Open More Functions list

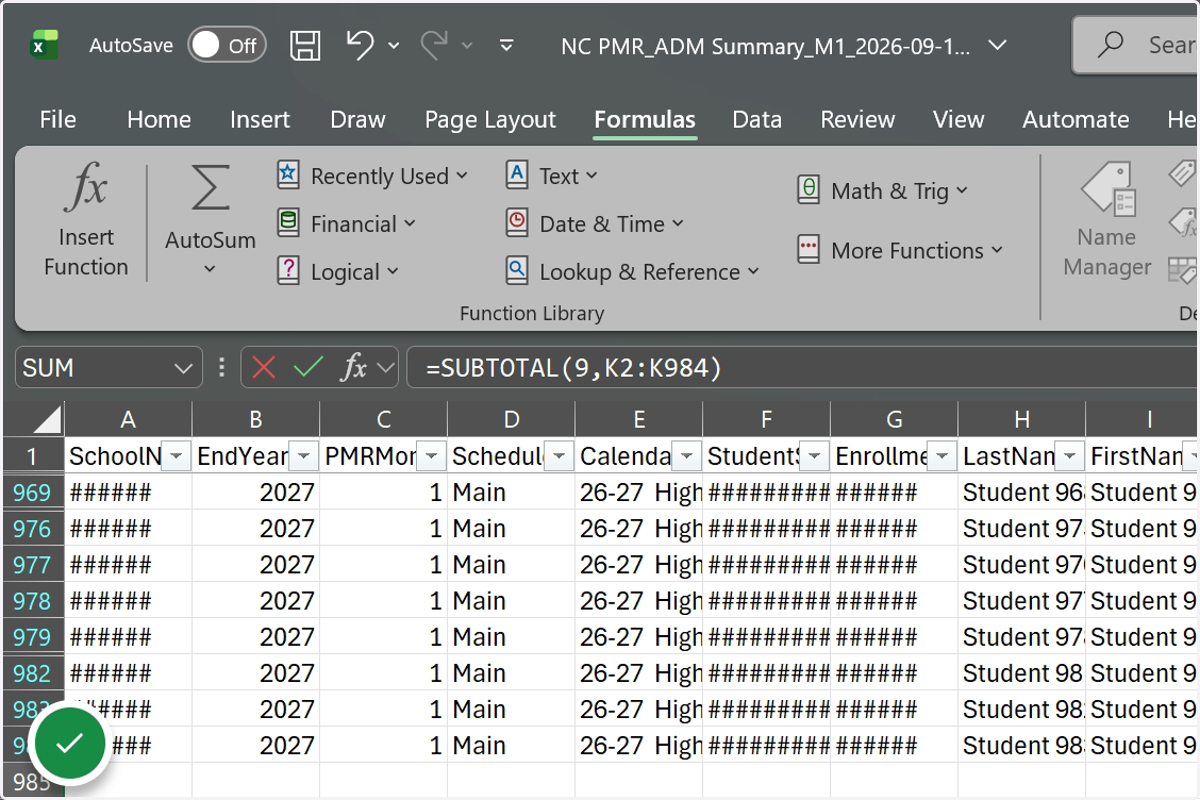[x=900, y=251]
